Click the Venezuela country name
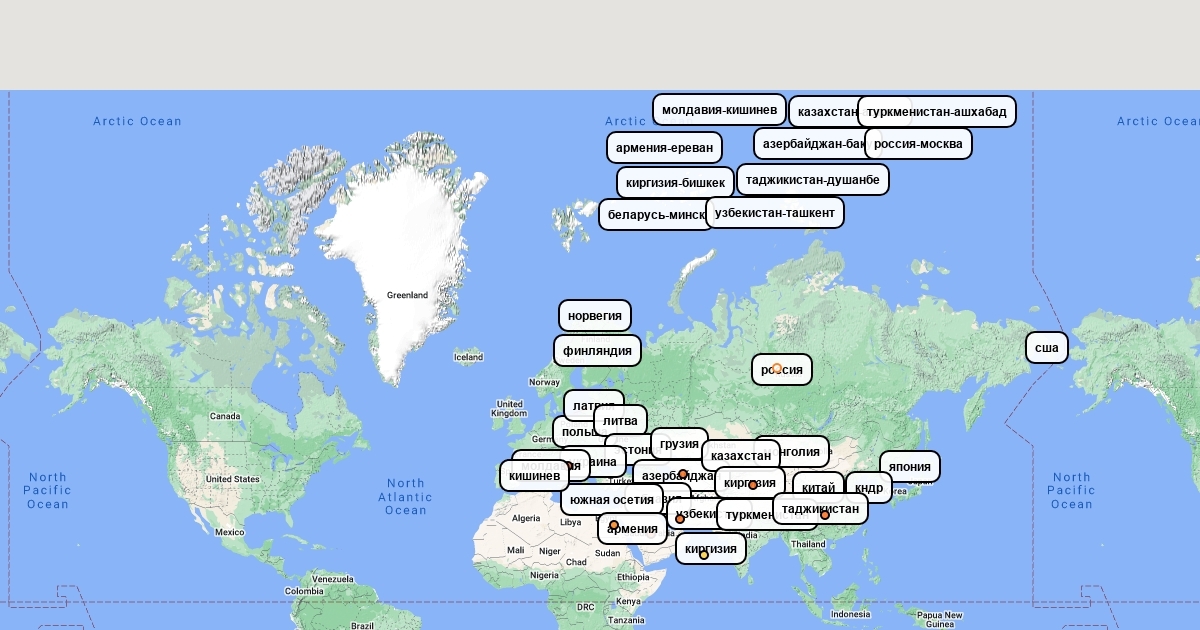The width and height of the screenshot is (1200, 630). [x=333, y=578]
